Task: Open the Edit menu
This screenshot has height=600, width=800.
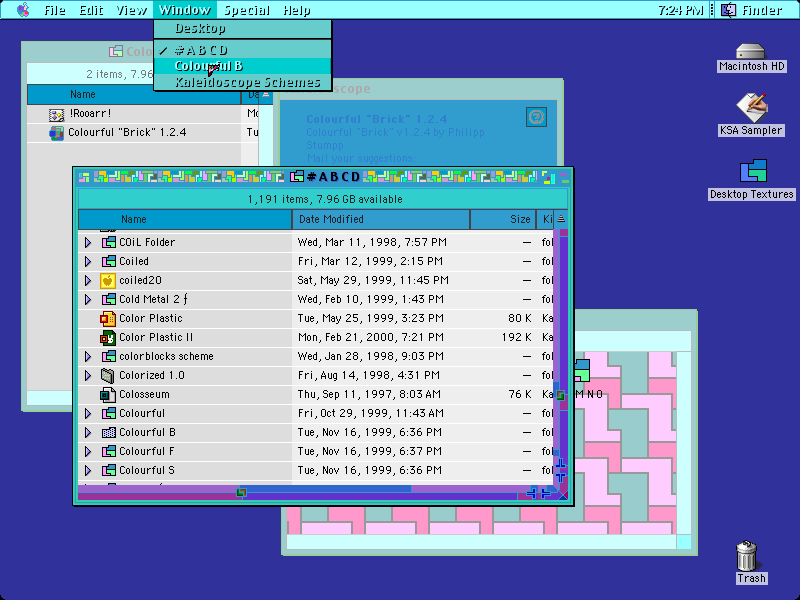Action: [91, 10]
